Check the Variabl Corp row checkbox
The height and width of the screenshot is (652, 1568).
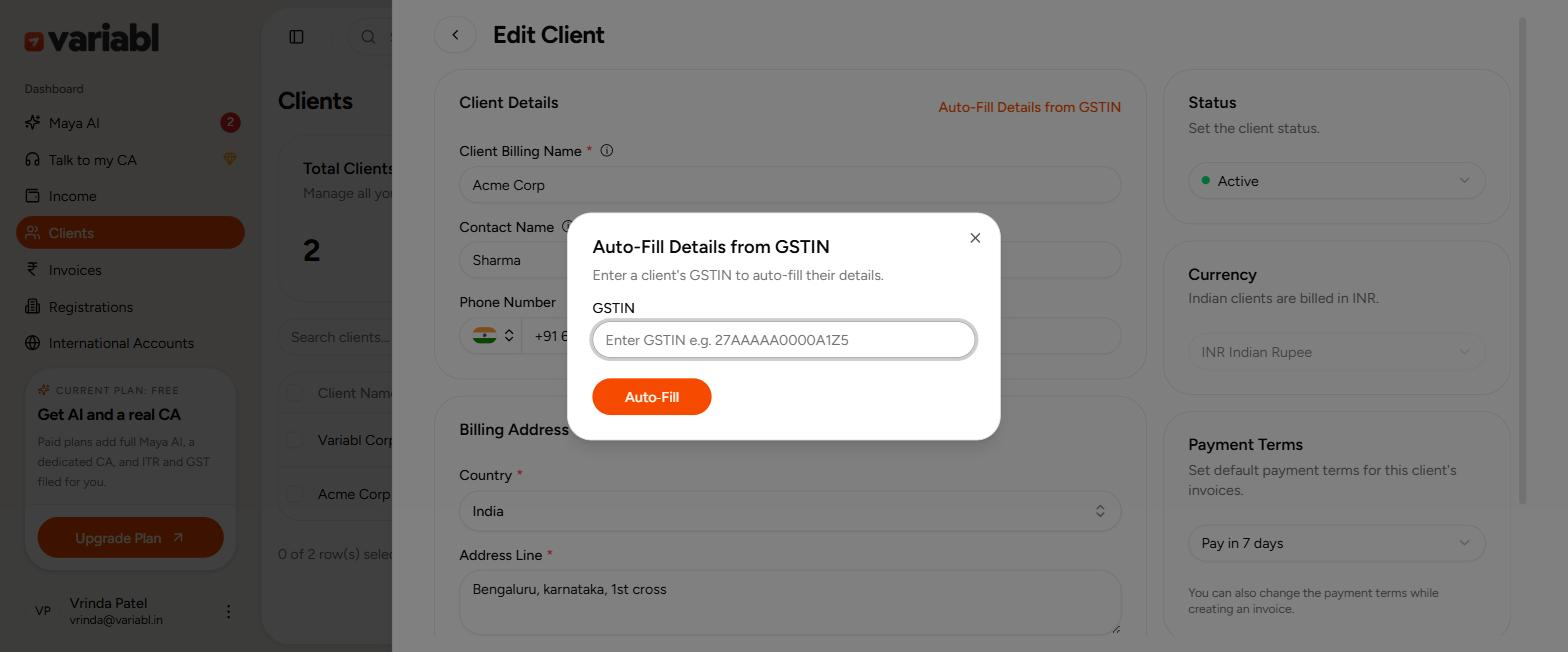click(x=294, y=440)
